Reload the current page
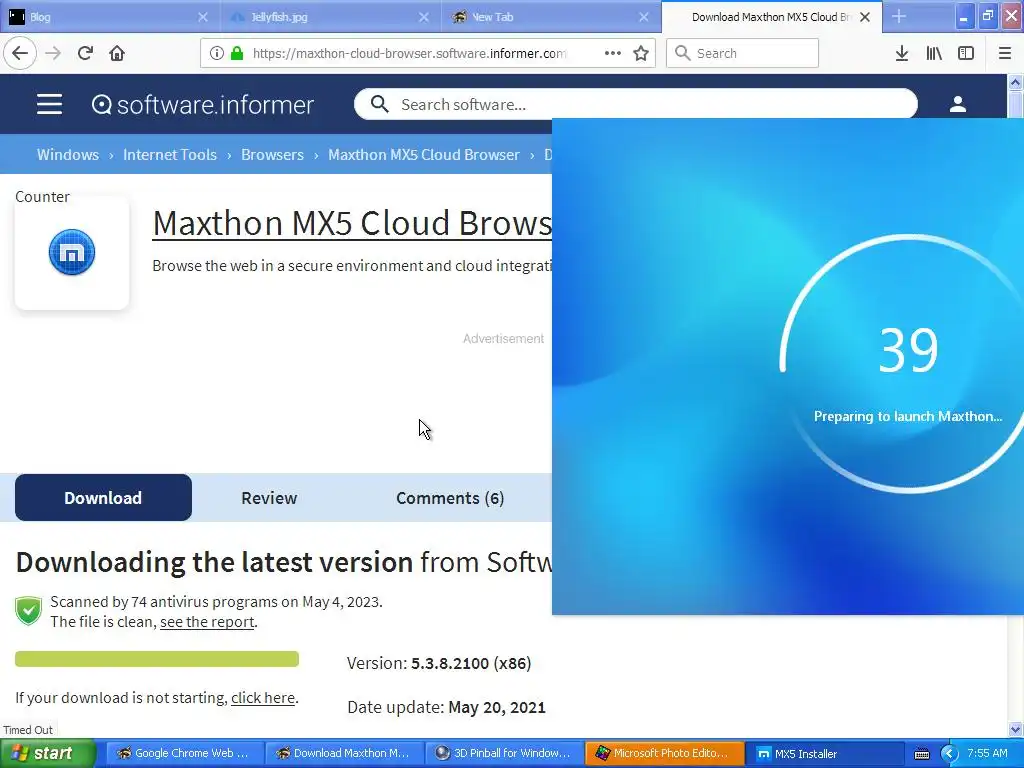The image size is (1024, 768). pos(85,53)
